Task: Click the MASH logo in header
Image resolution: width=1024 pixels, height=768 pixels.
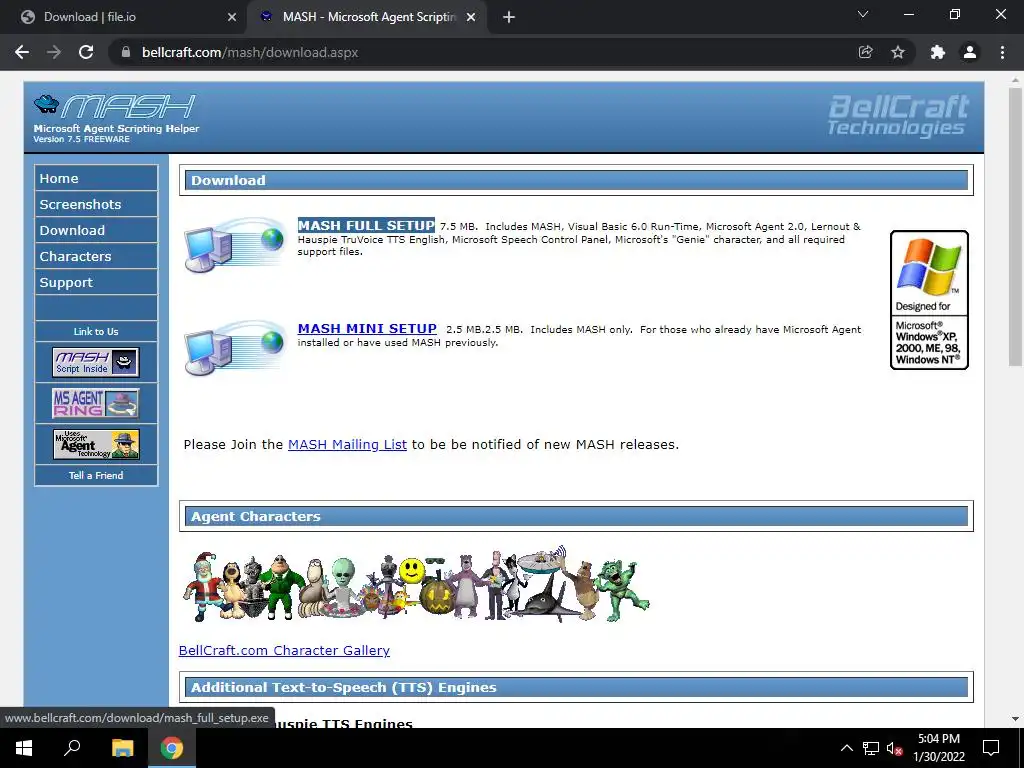Action: point(115,106)
